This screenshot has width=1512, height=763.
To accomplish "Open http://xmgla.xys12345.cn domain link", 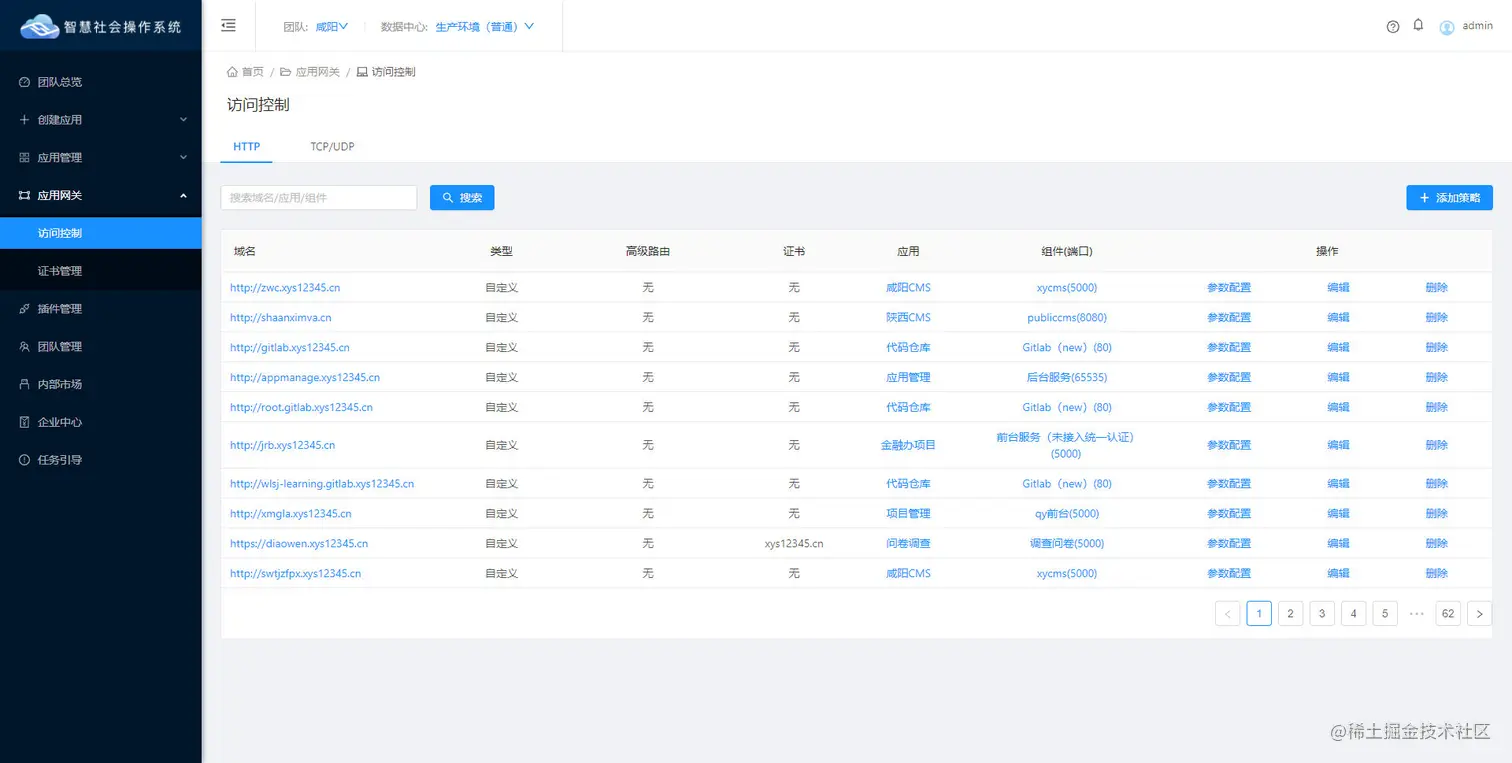I will tap(291, 514).
